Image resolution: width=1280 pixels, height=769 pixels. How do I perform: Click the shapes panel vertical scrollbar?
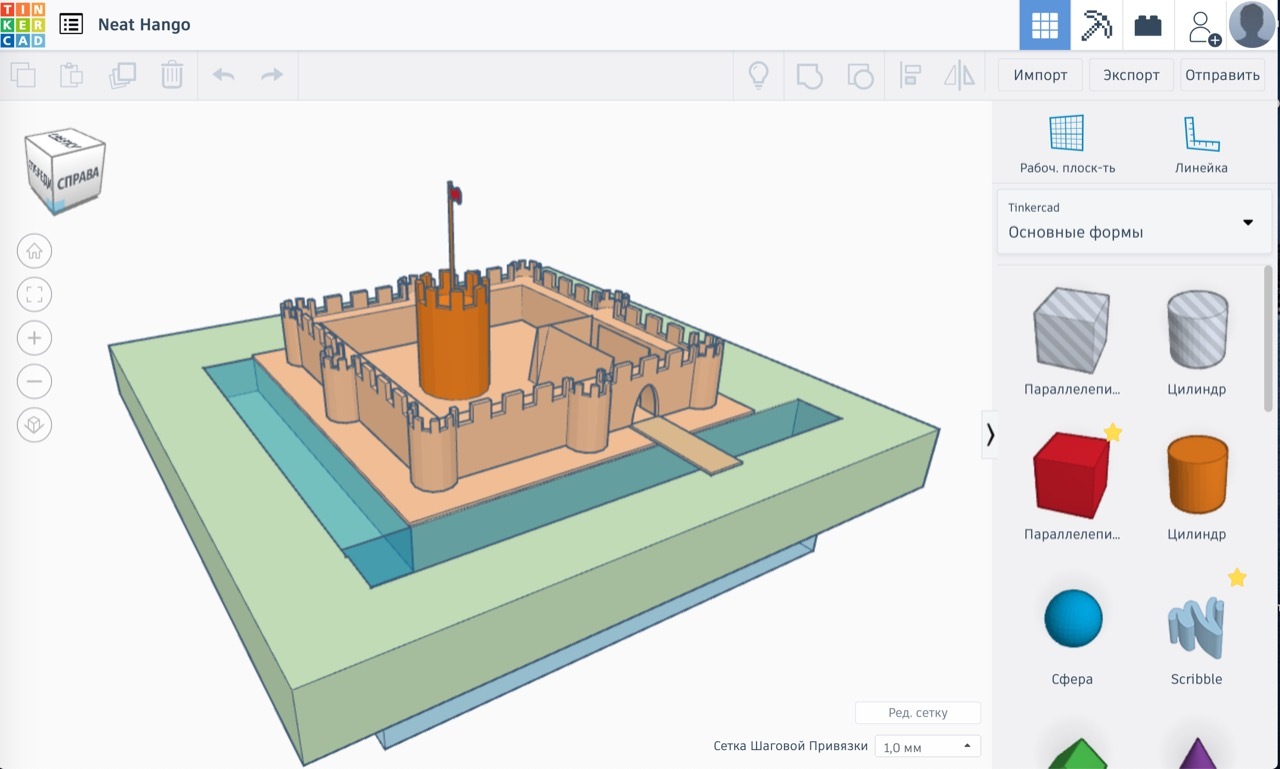(x=1270, y=340)
